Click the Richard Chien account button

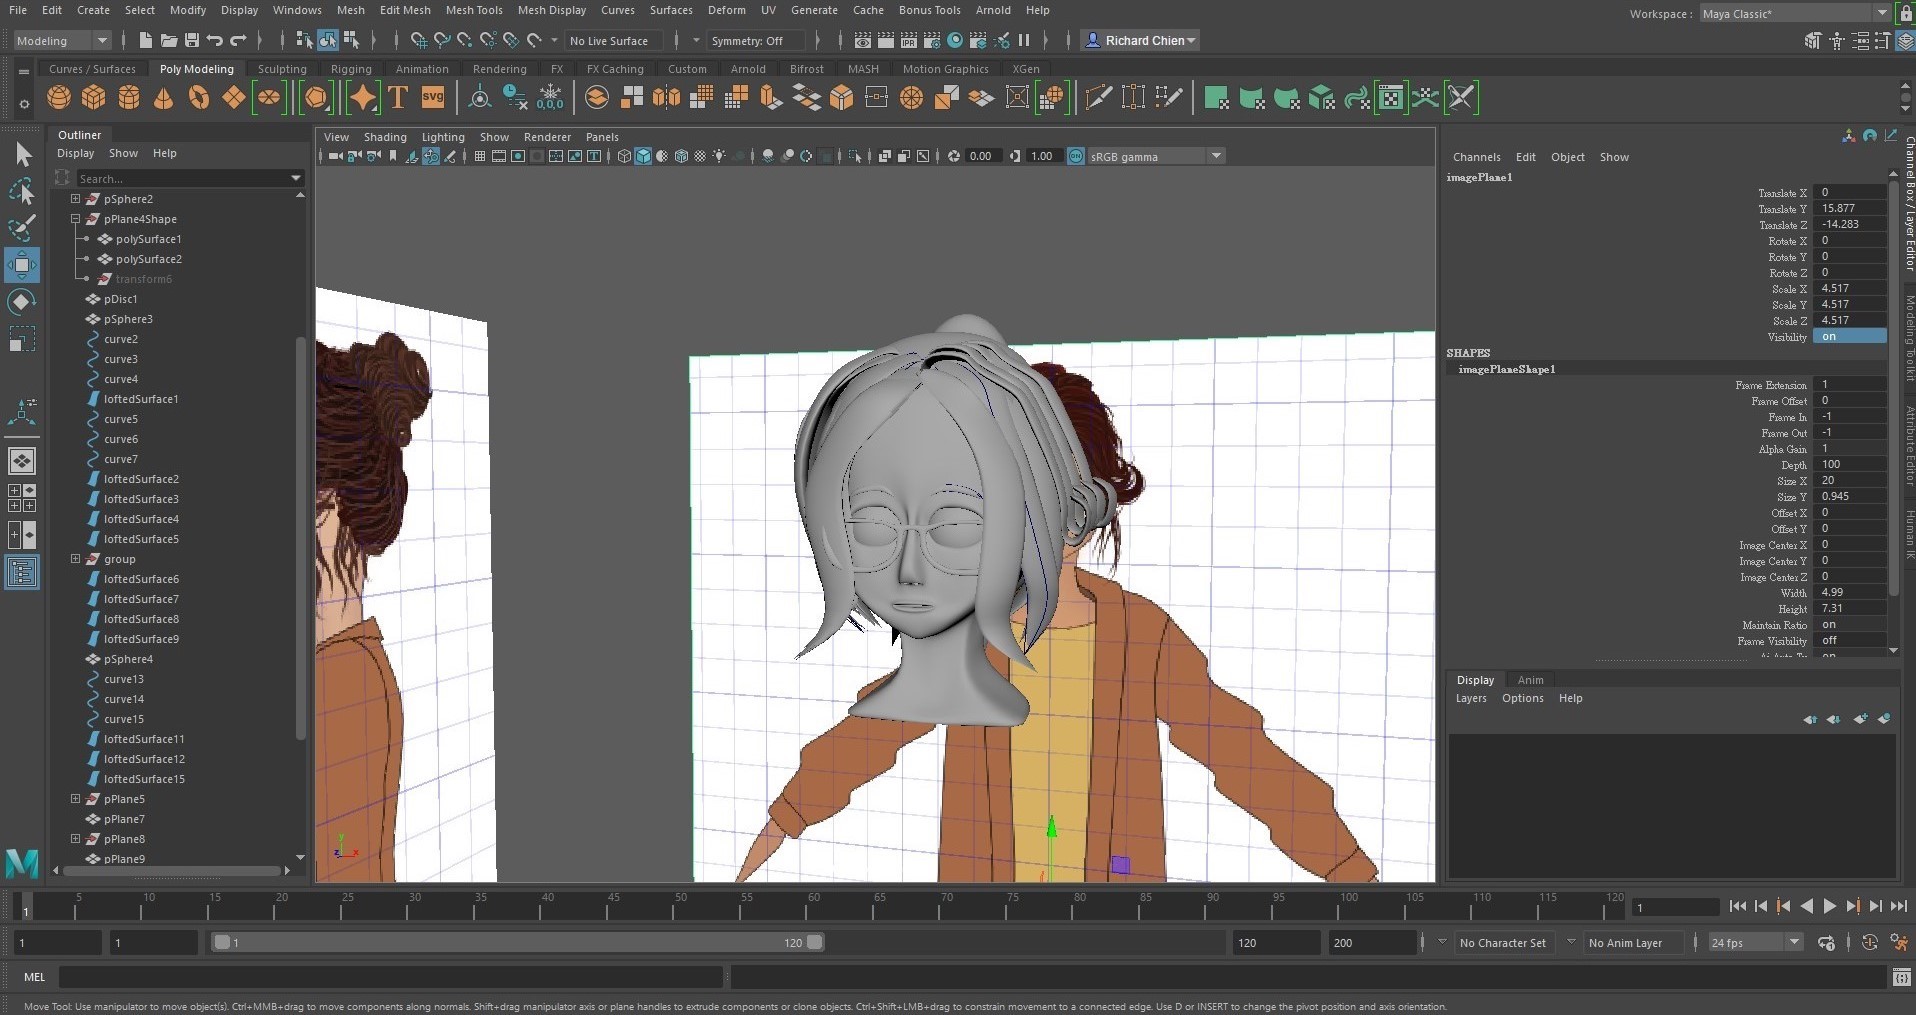coord(1140,41)
